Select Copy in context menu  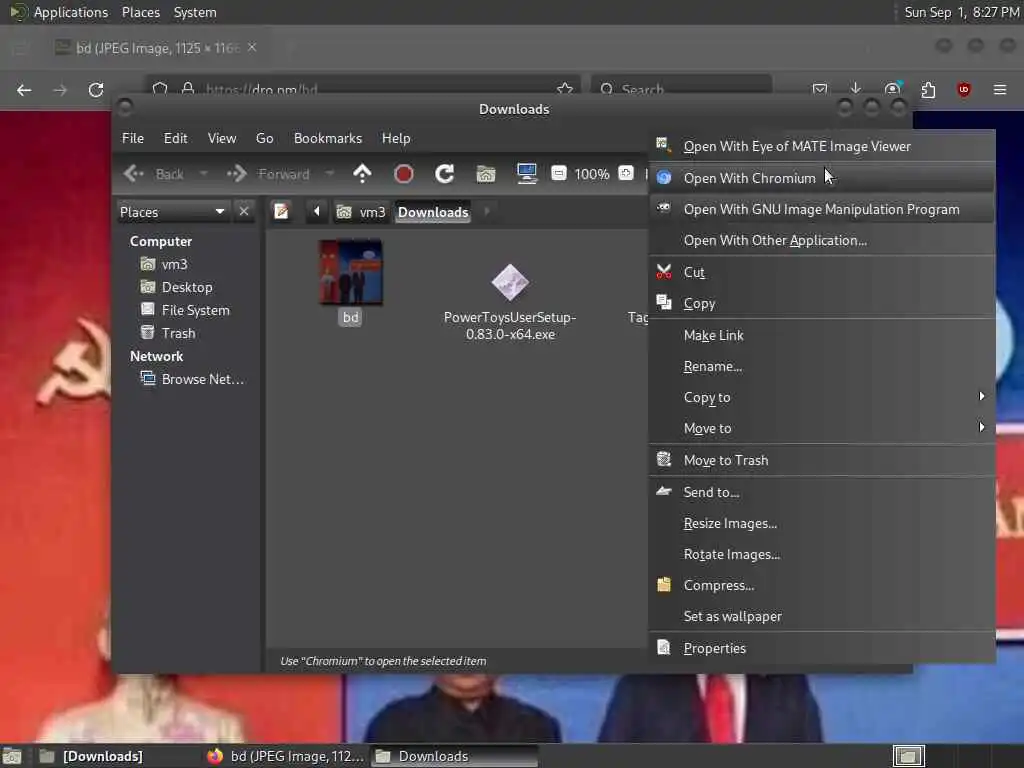(x=822, y=304)
